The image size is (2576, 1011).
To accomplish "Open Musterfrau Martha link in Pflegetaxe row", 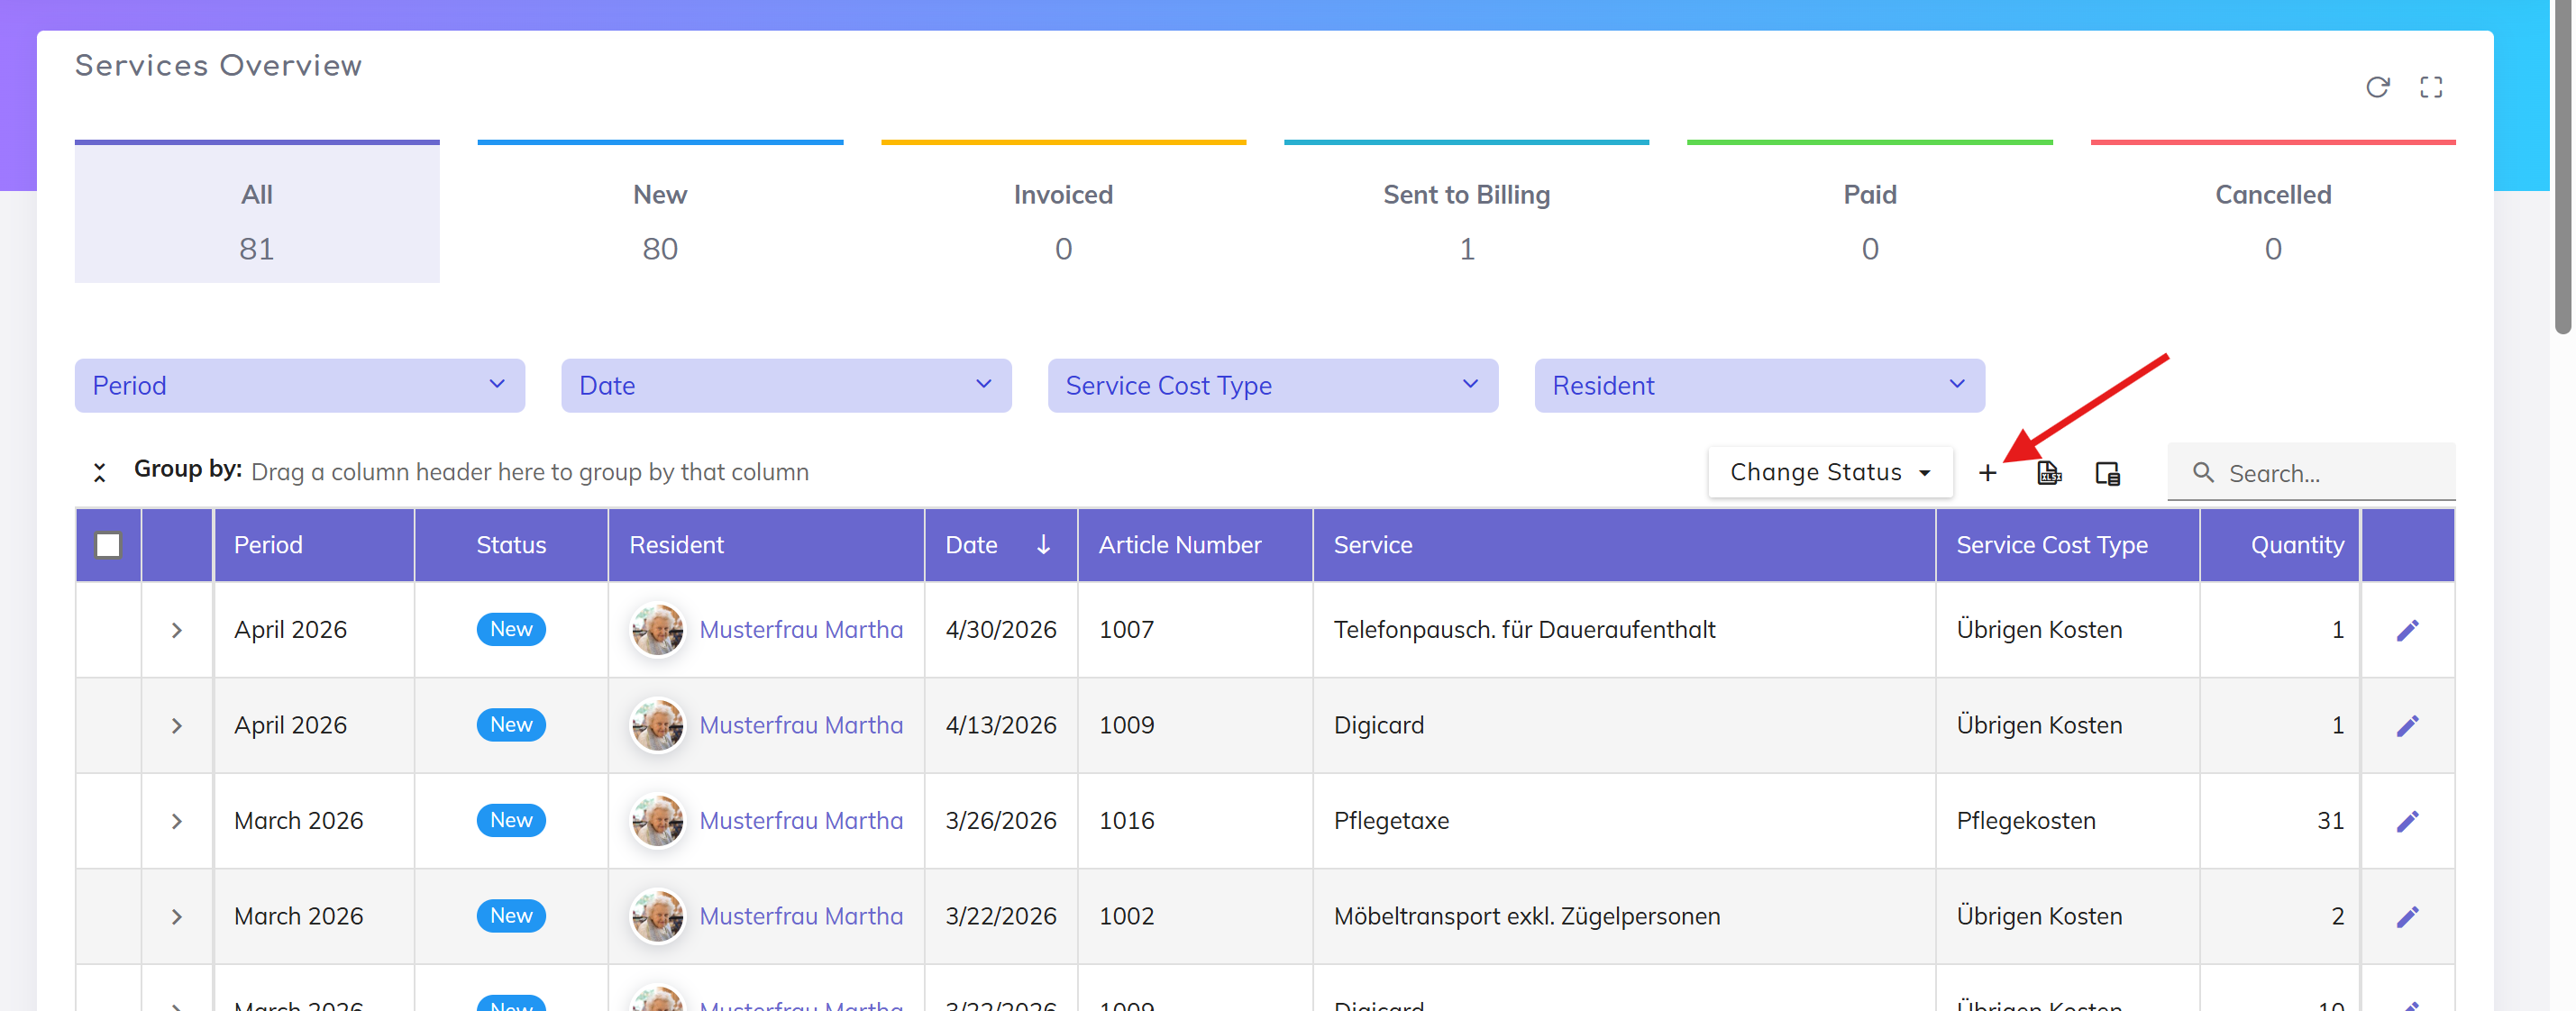I will pyautogui.click(x=800, y=821).
